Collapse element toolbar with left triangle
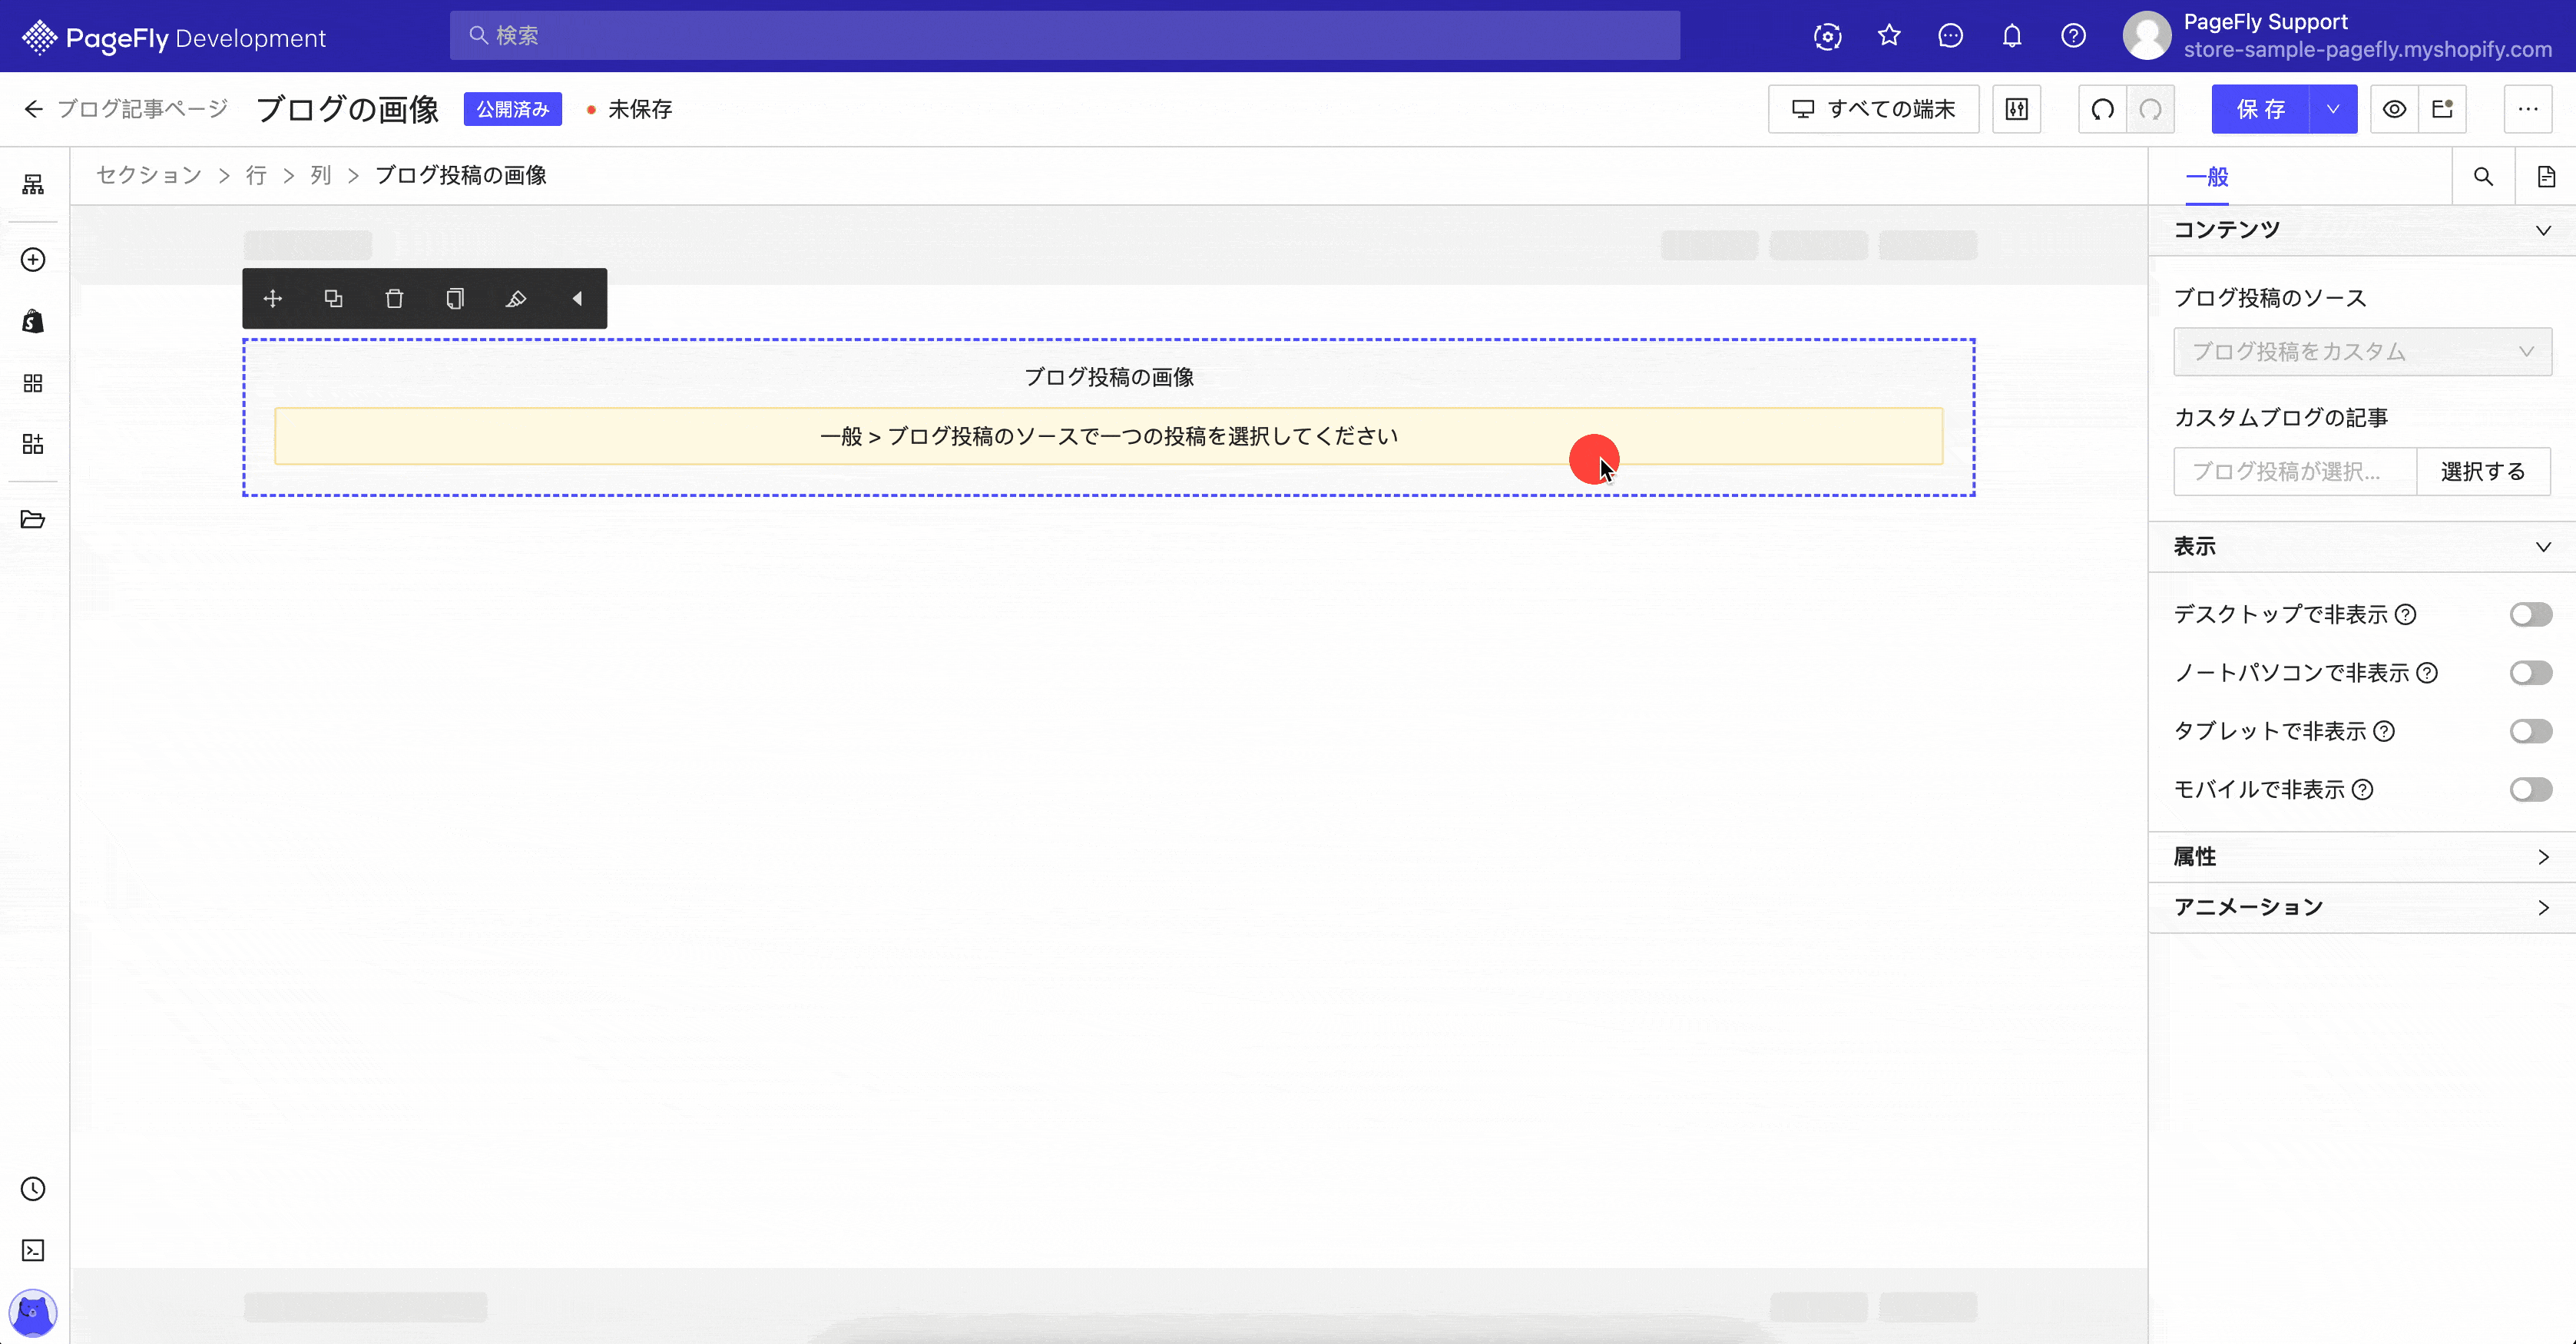Image resolution: width=2576 pixels, height=1344 pixels. click(x=577, y=298)
